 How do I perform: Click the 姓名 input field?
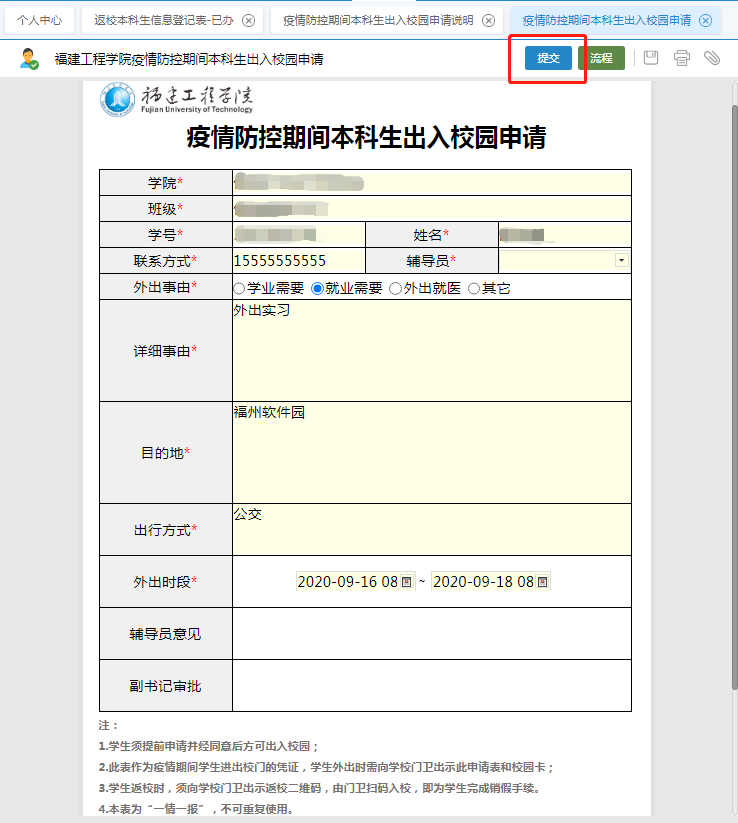pos(565,235)
